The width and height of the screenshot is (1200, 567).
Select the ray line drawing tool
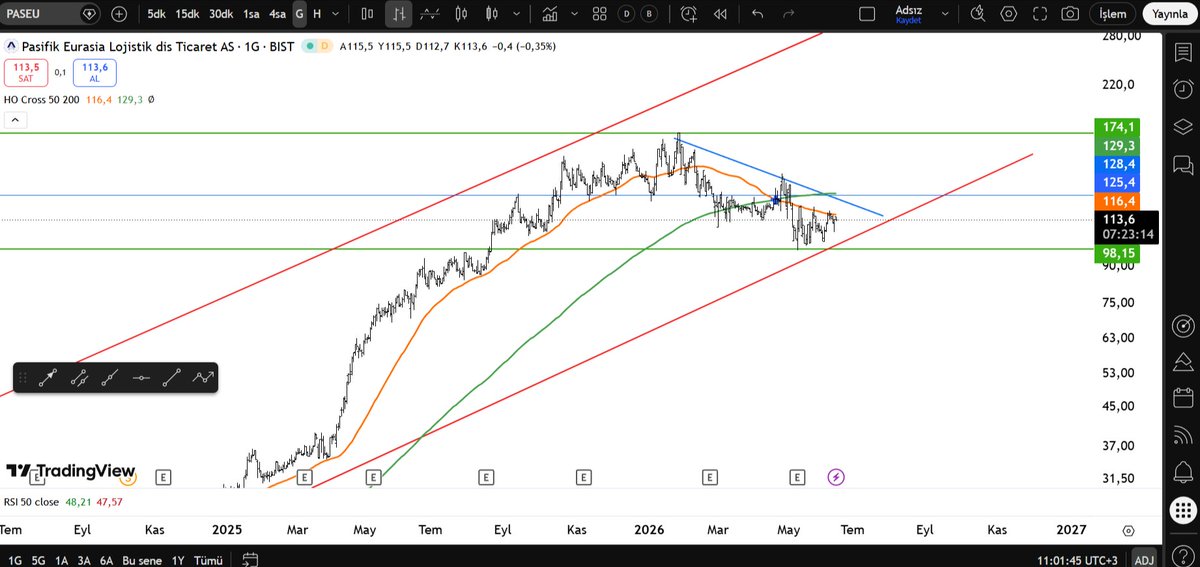click(110, 378)
